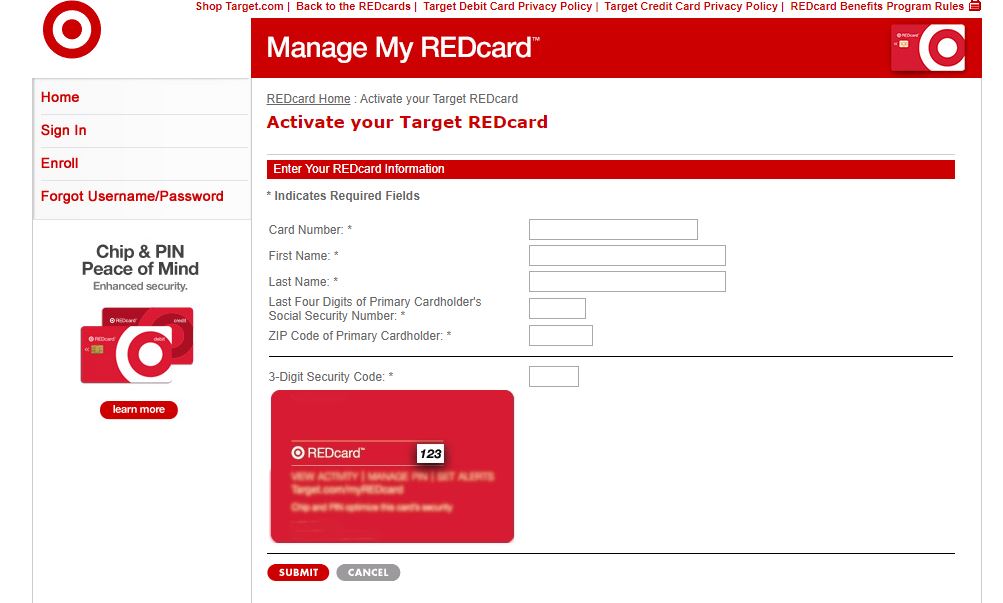Click the small red icon after Program Rules

974,6
